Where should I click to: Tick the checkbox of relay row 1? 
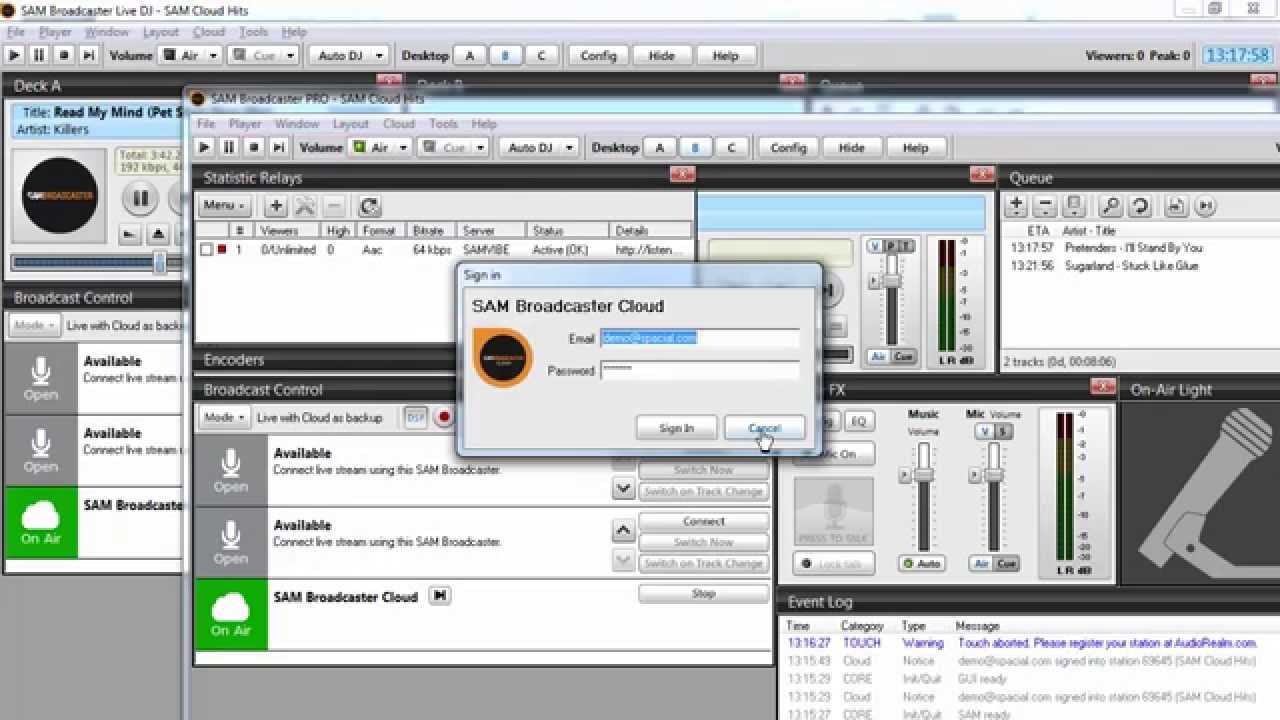[x=206, y=250]
